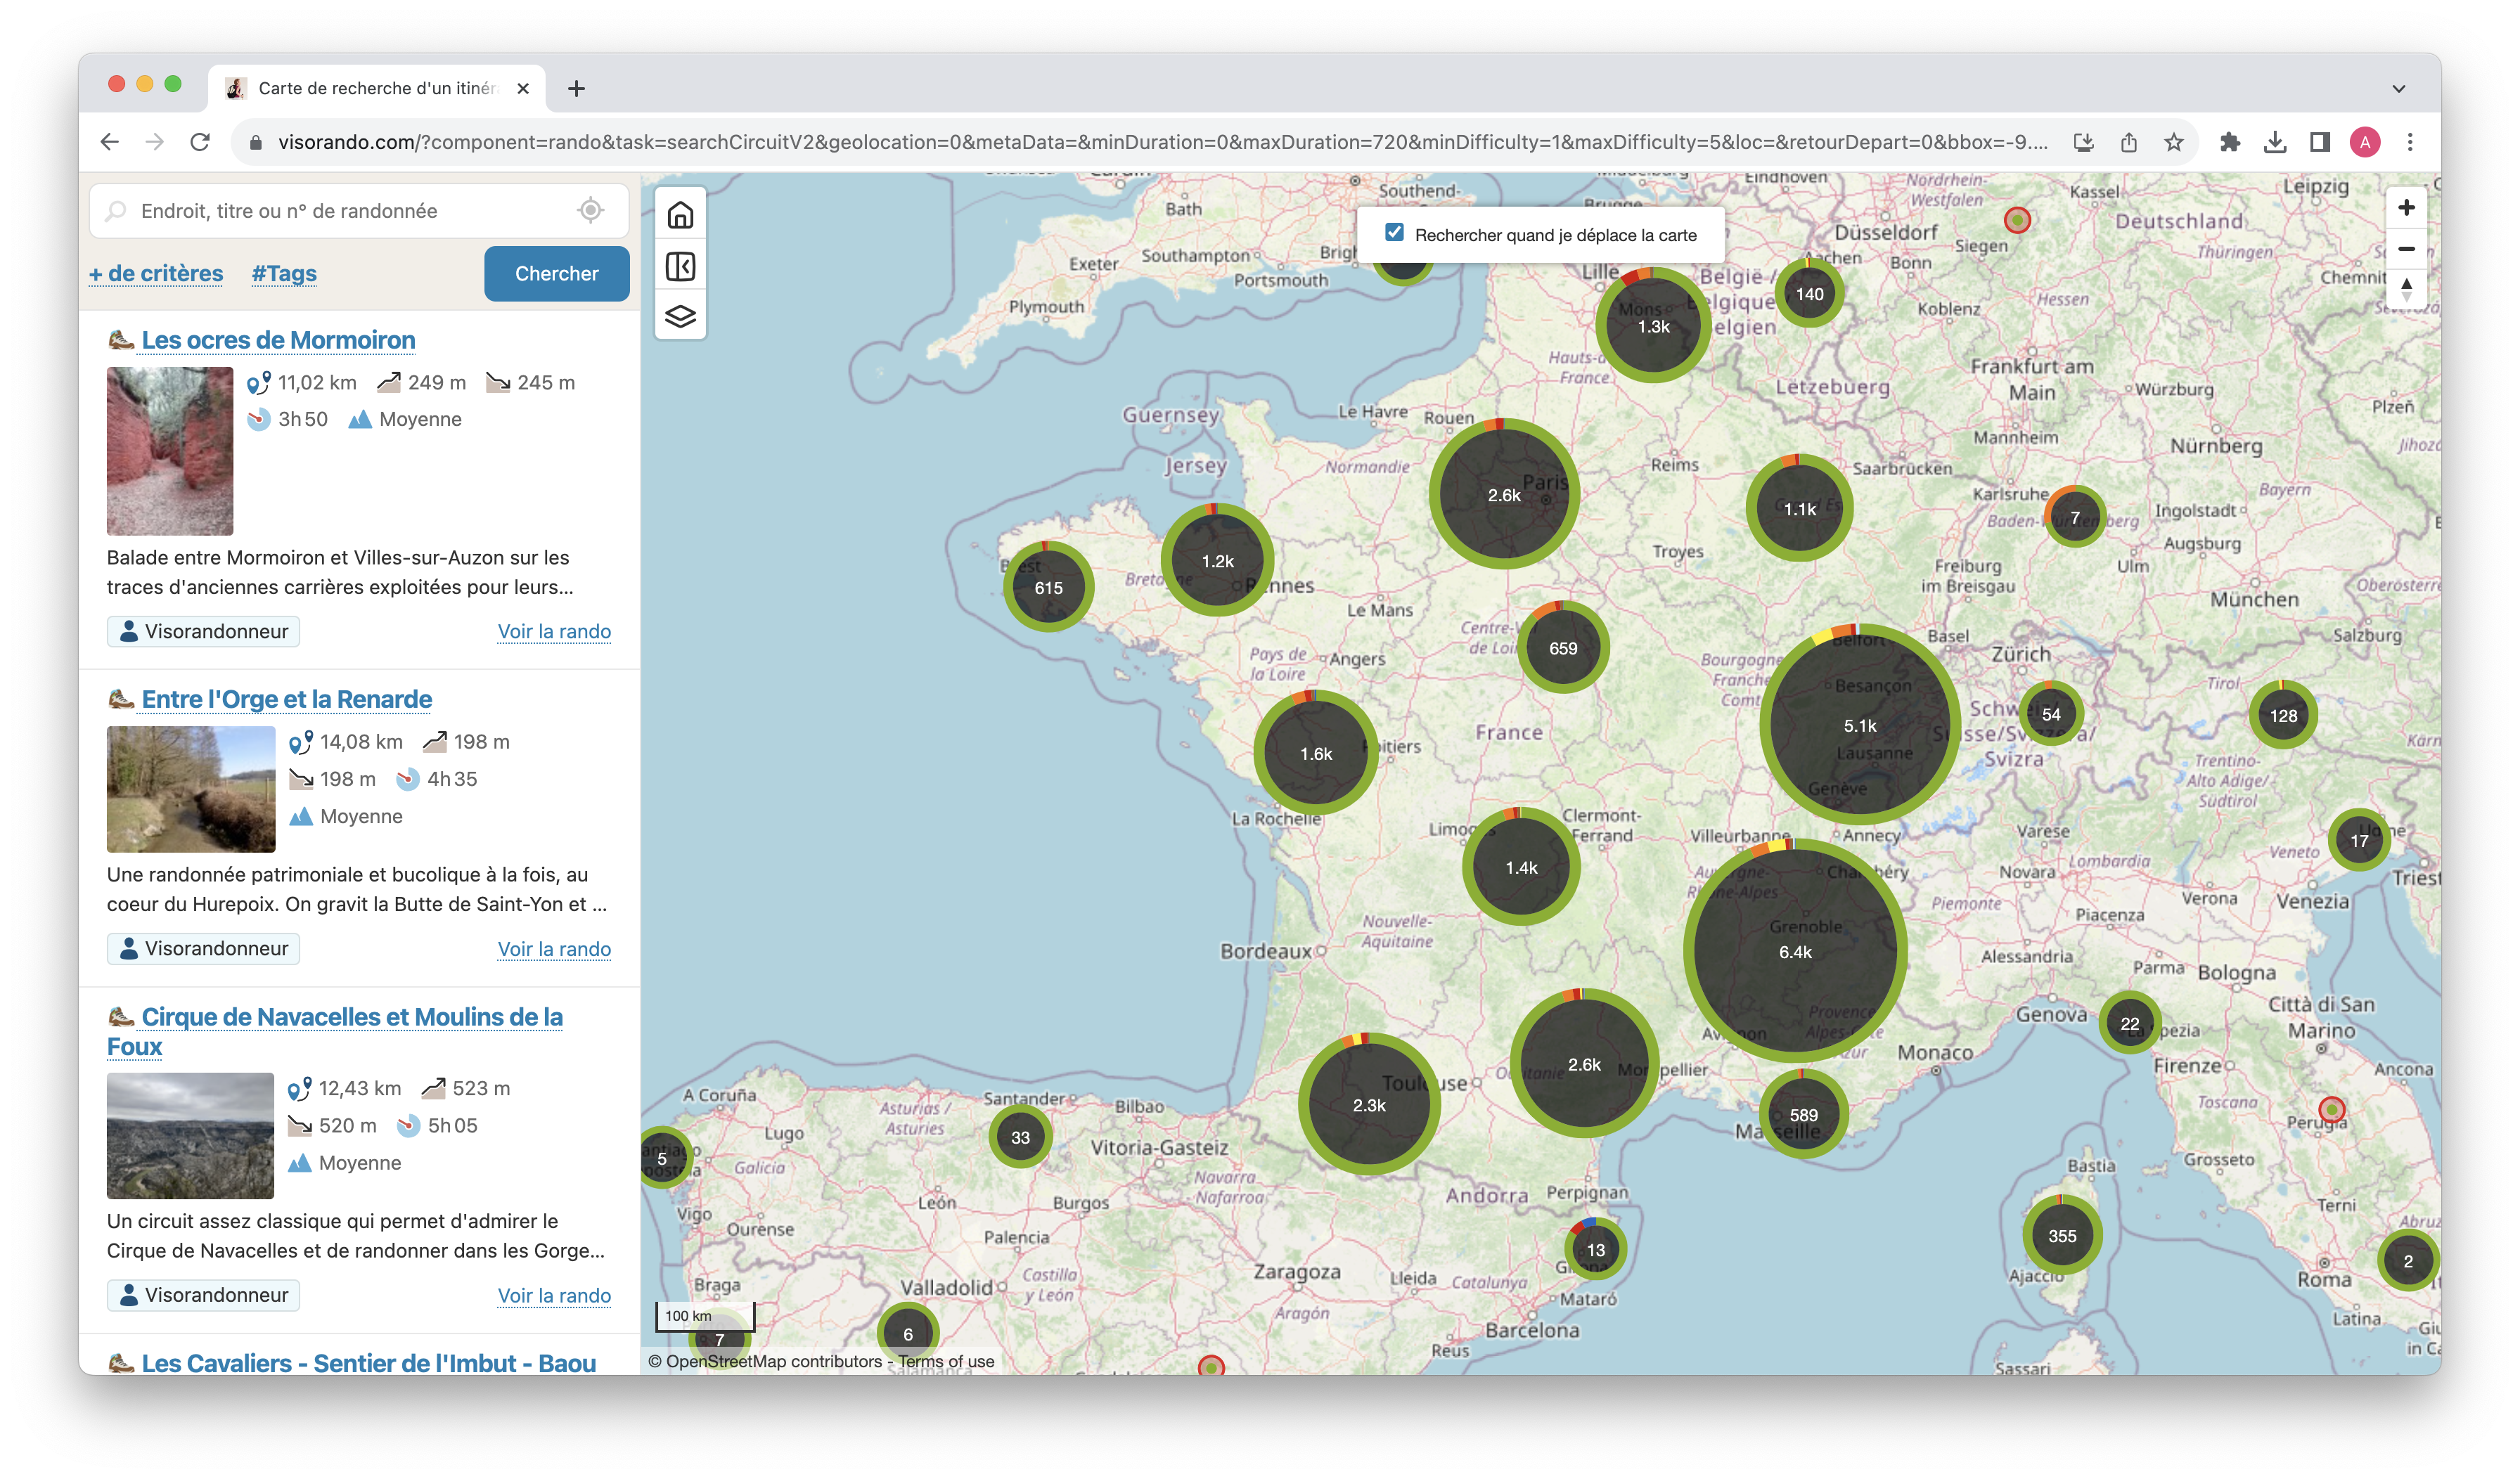Click the map home view icon
This screenshot has height=1479, width=2520.
click(680, 215)
